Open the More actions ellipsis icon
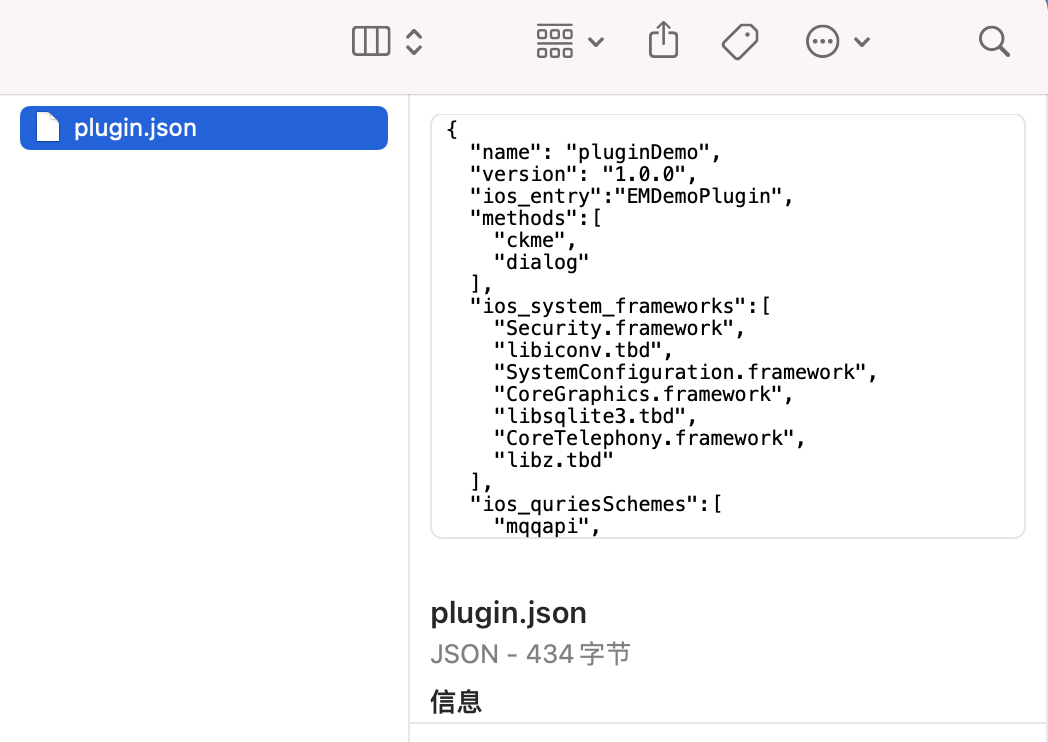The height and width of the screenshot is (742, 1048). (x=822, y=41)
